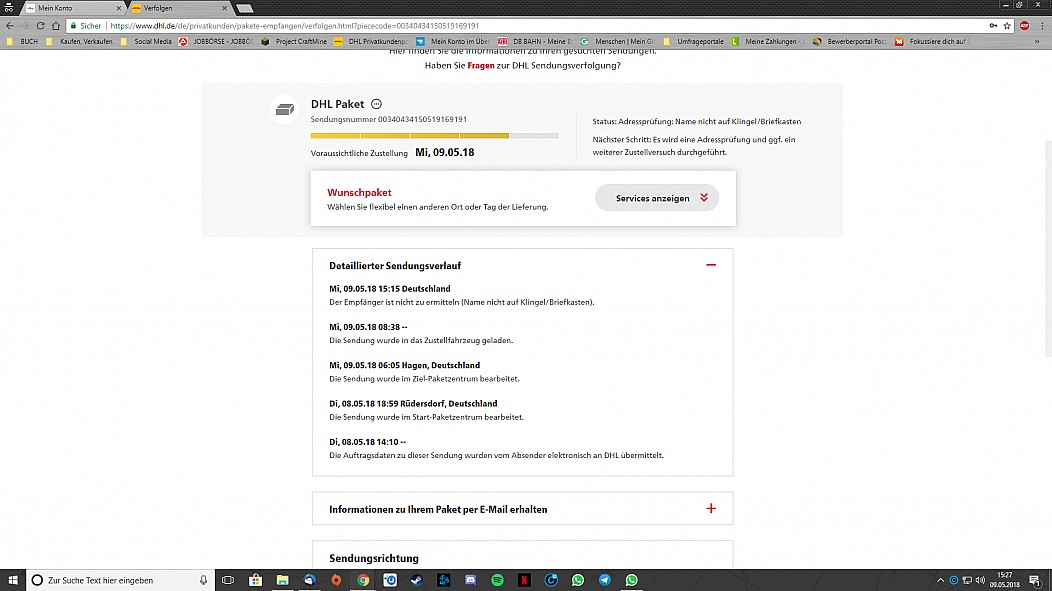Click Windows search box on taskbar
1052x591 pixels.
121,580
